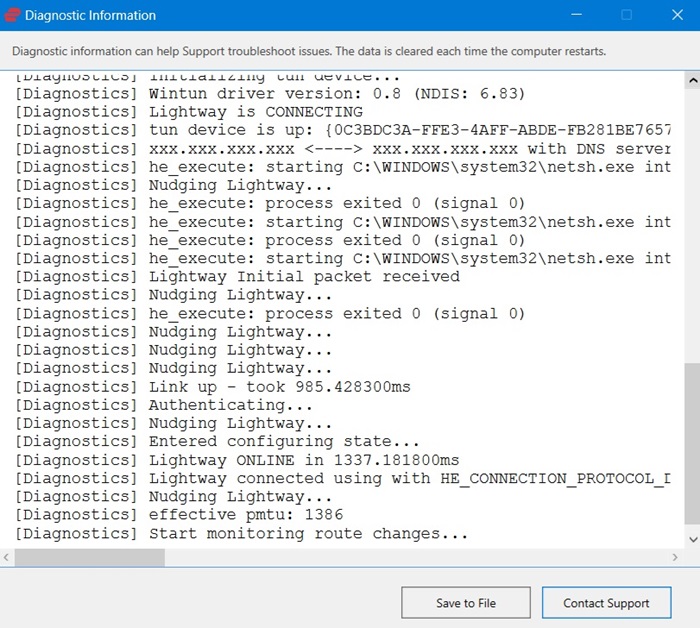Close the Diagnostic Information window

[x=677, y=15]
